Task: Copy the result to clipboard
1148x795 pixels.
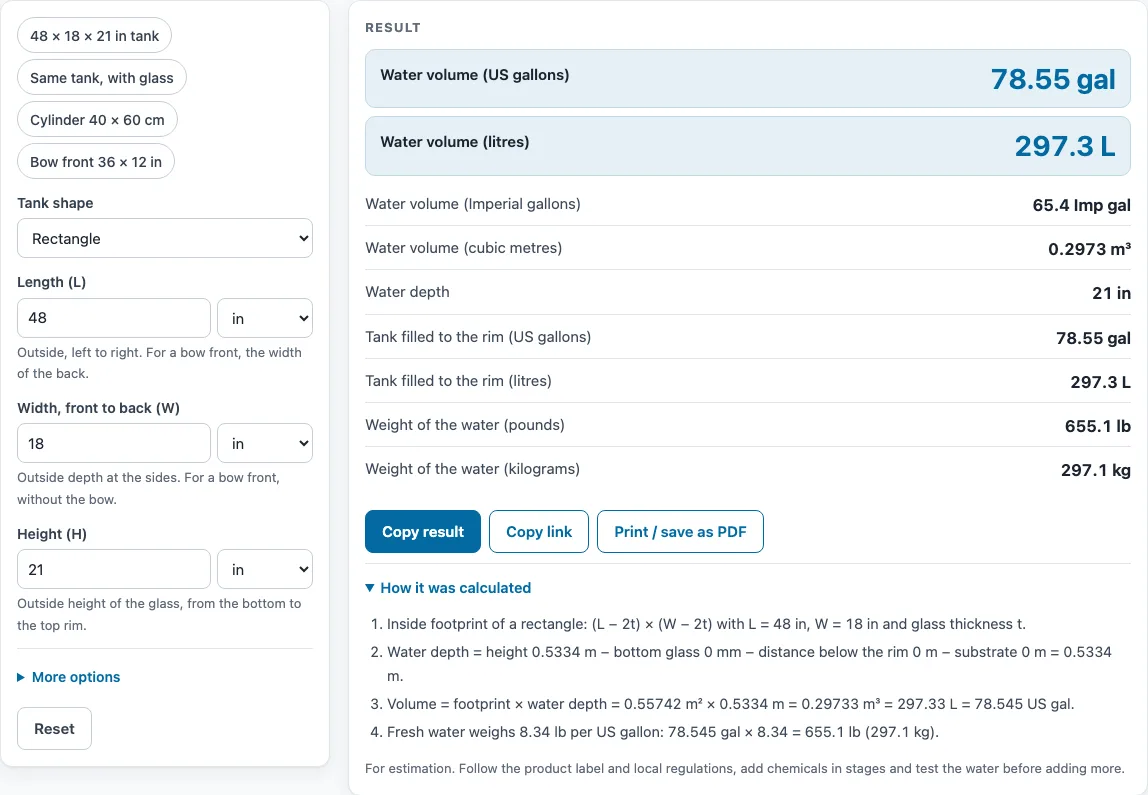Action: [423, 531]
